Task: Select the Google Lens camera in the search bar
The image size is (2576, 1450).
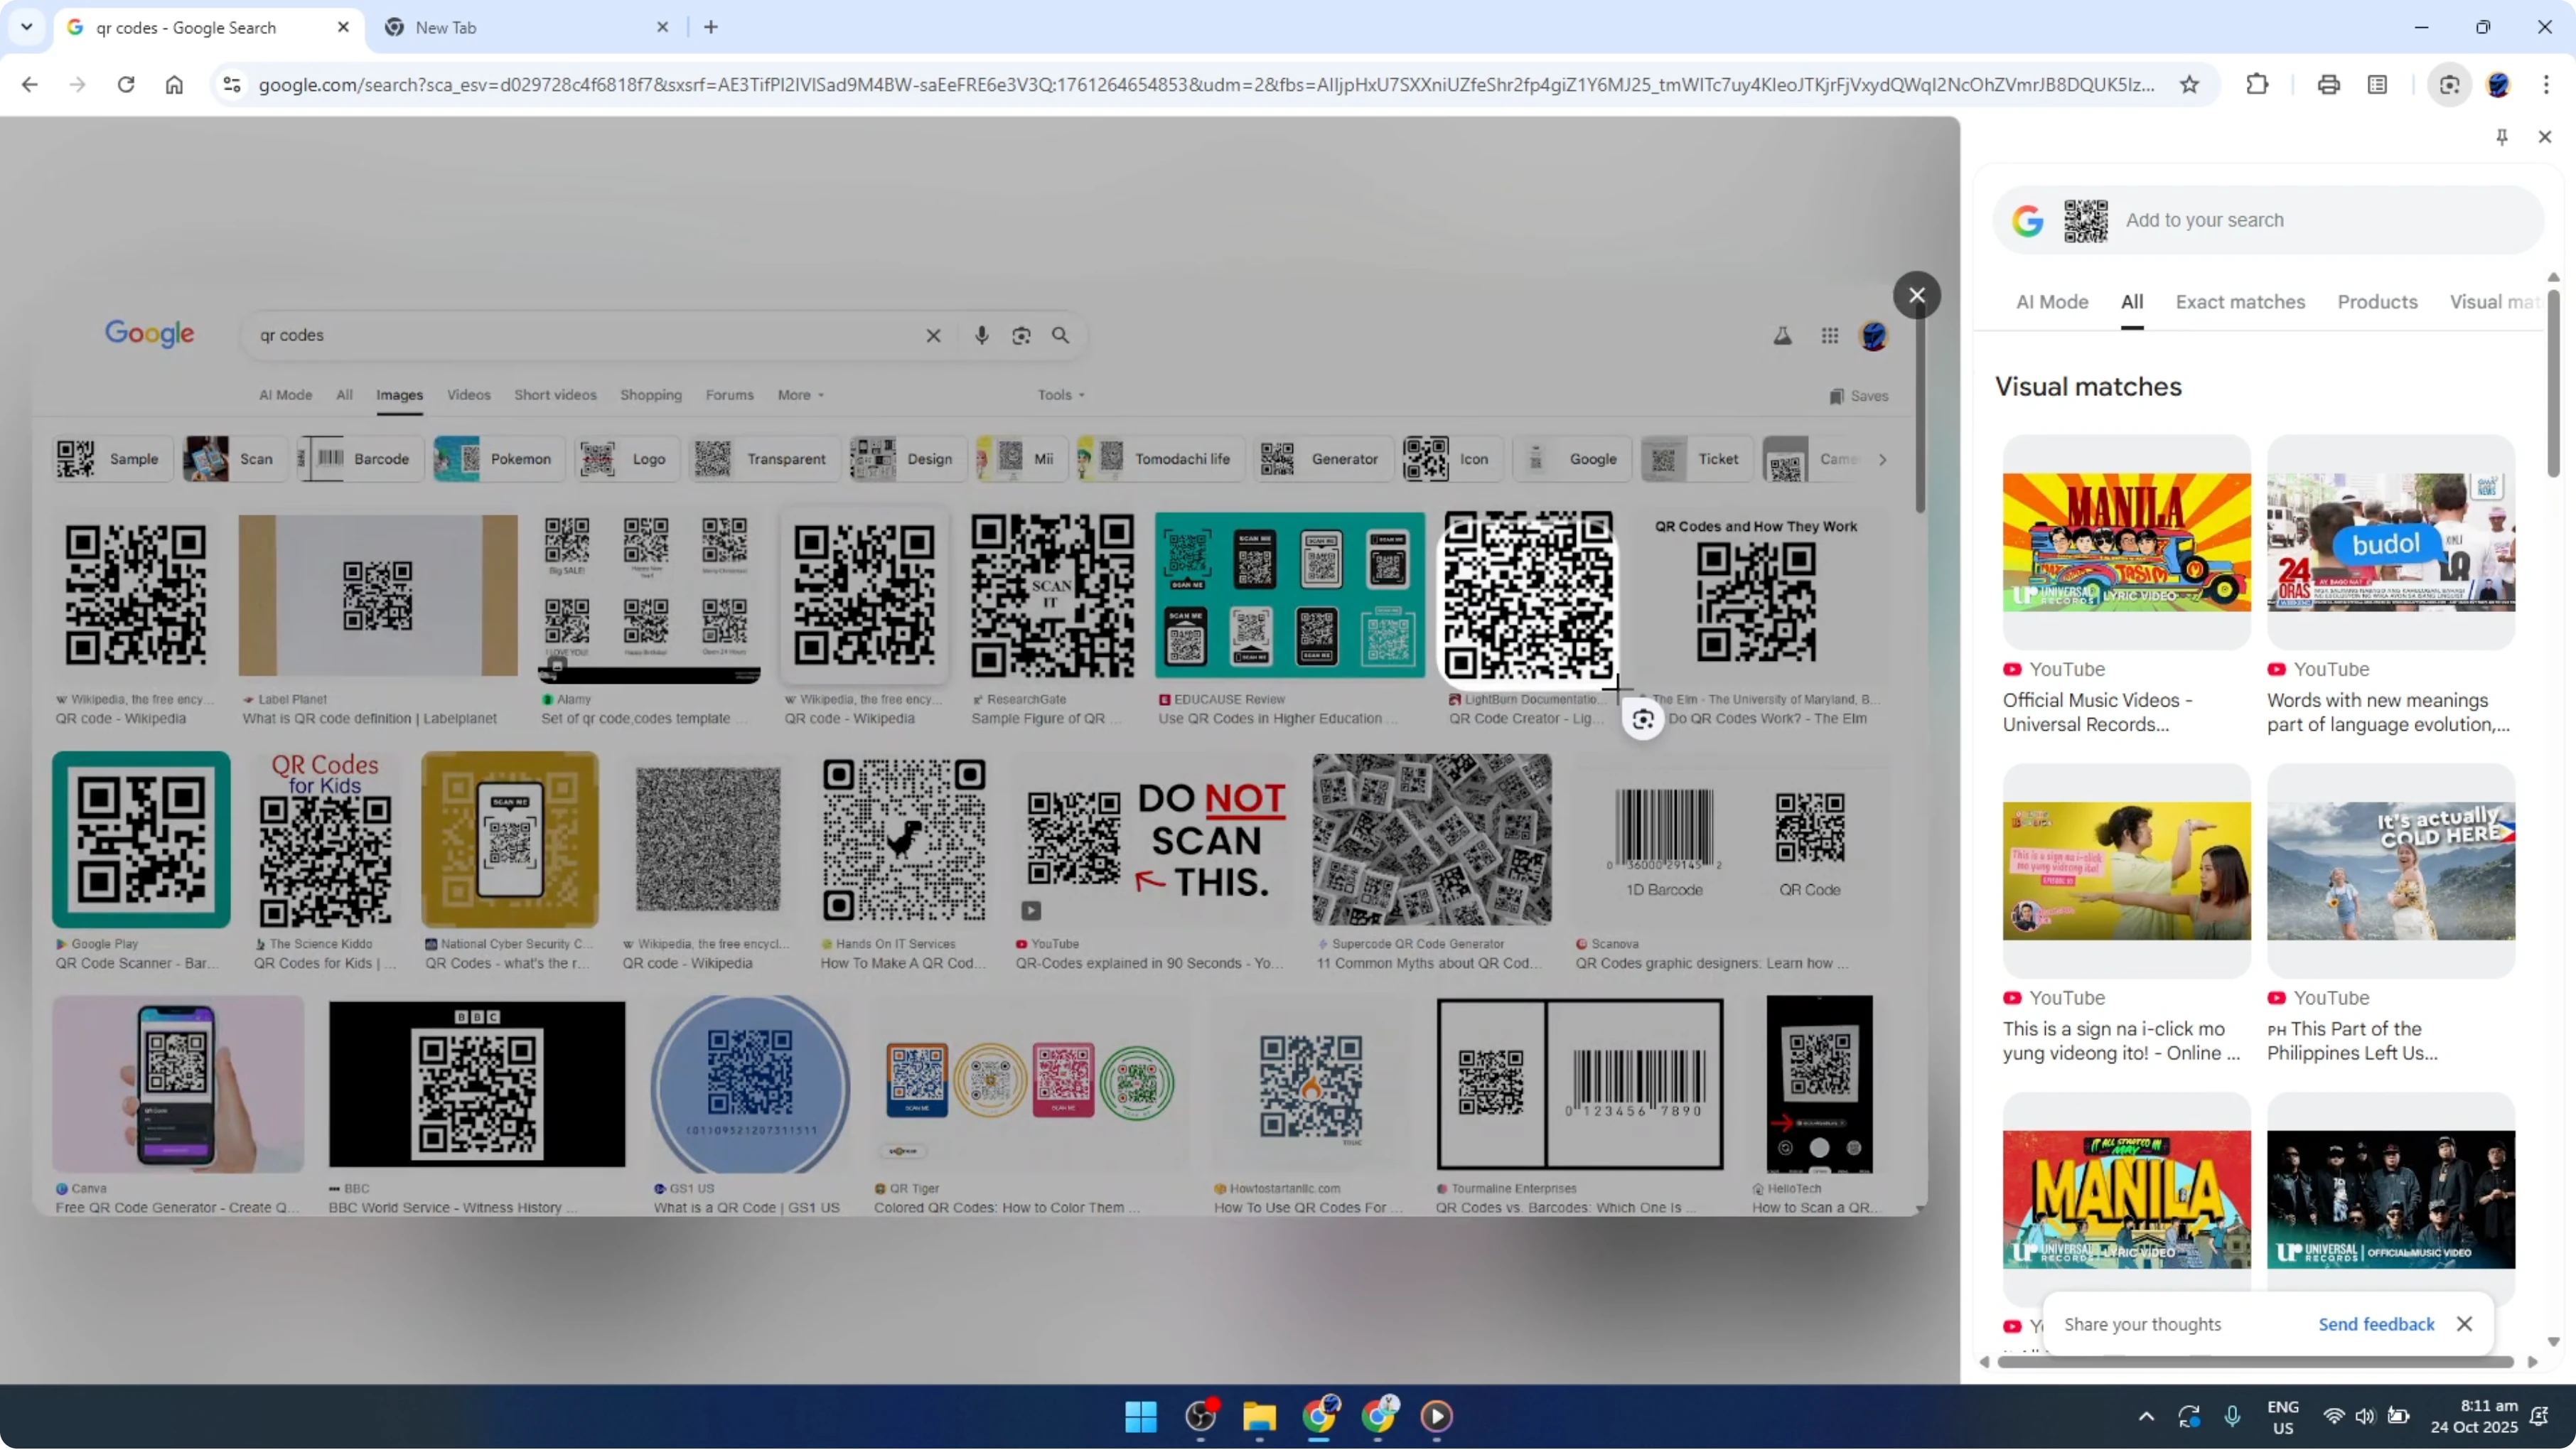Action: [x=1021, y=335]
